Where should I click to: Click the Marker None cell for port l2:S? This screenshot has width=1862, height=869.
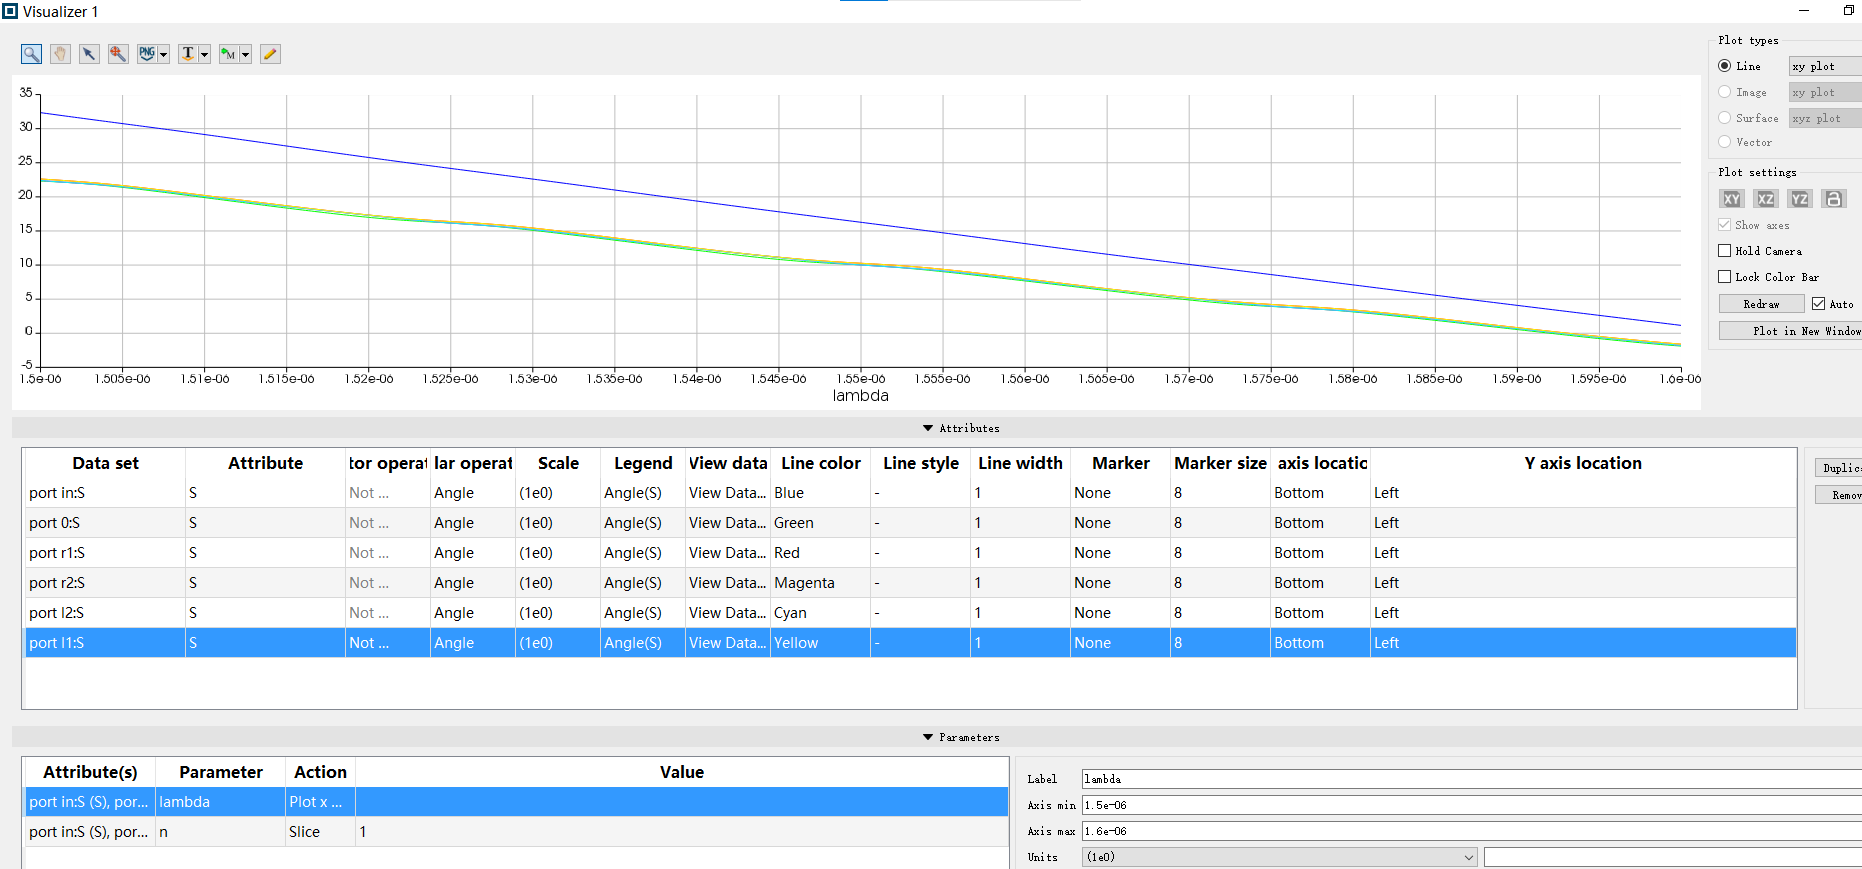click(1120, 613)
